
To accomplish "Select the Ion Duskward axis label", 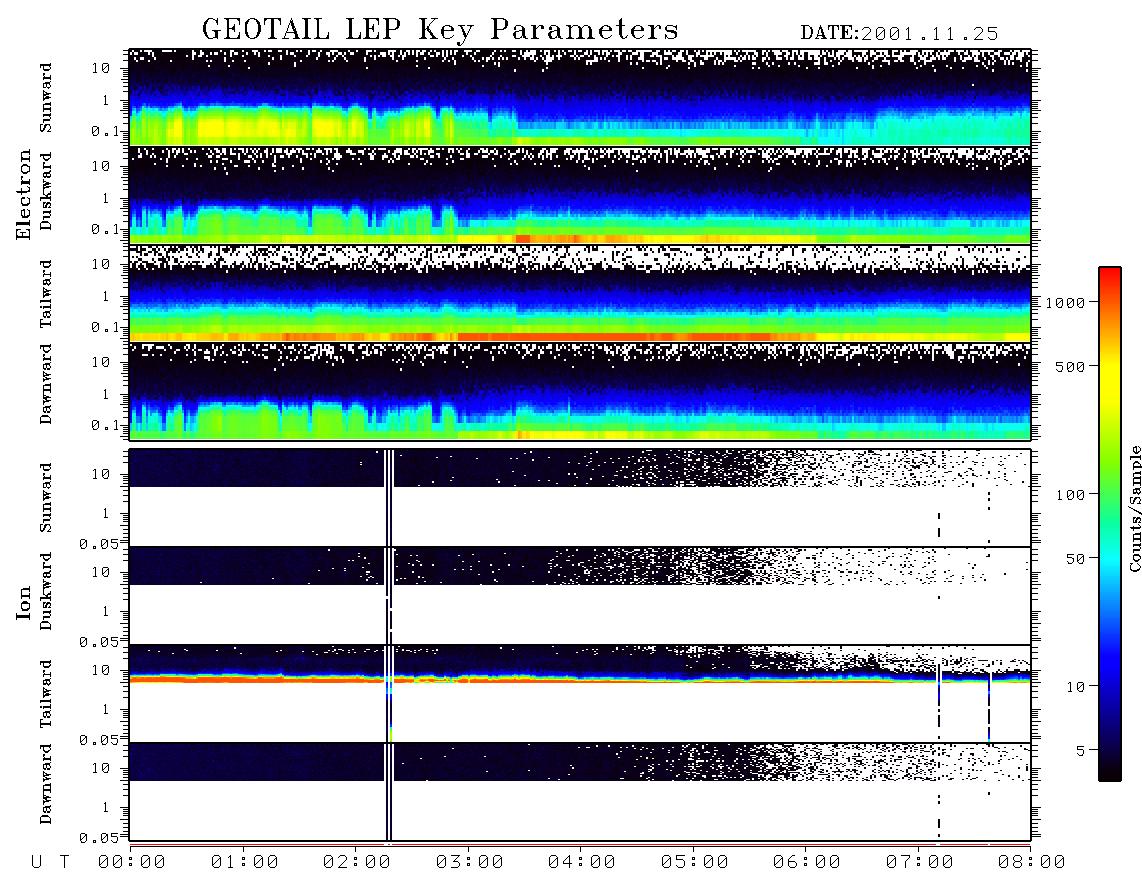I will (46, 591).
